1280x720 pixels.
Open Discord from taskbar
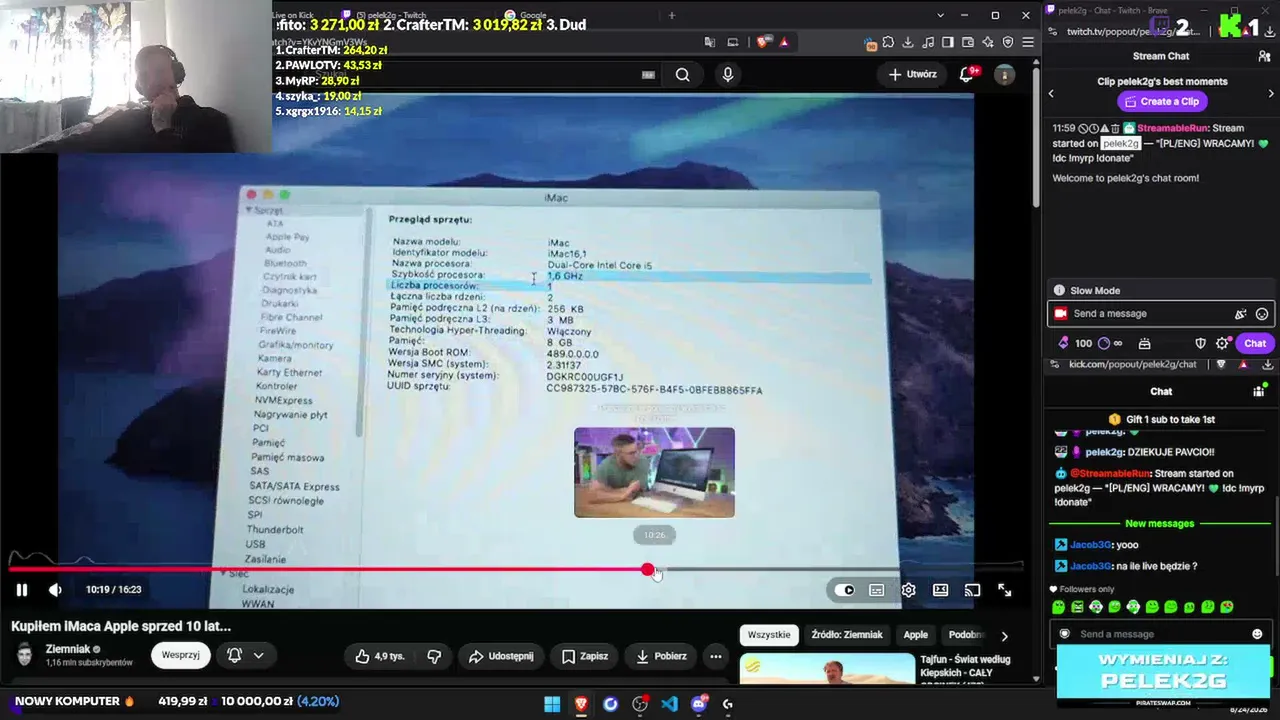click(699, 704)
